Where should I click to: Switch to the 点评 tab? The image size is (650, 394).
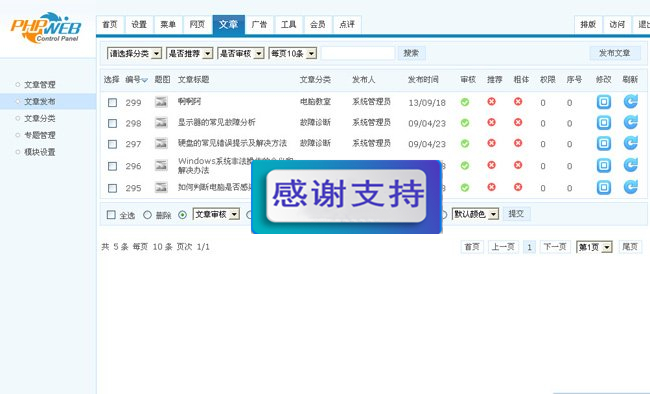(x=347, y=25)
